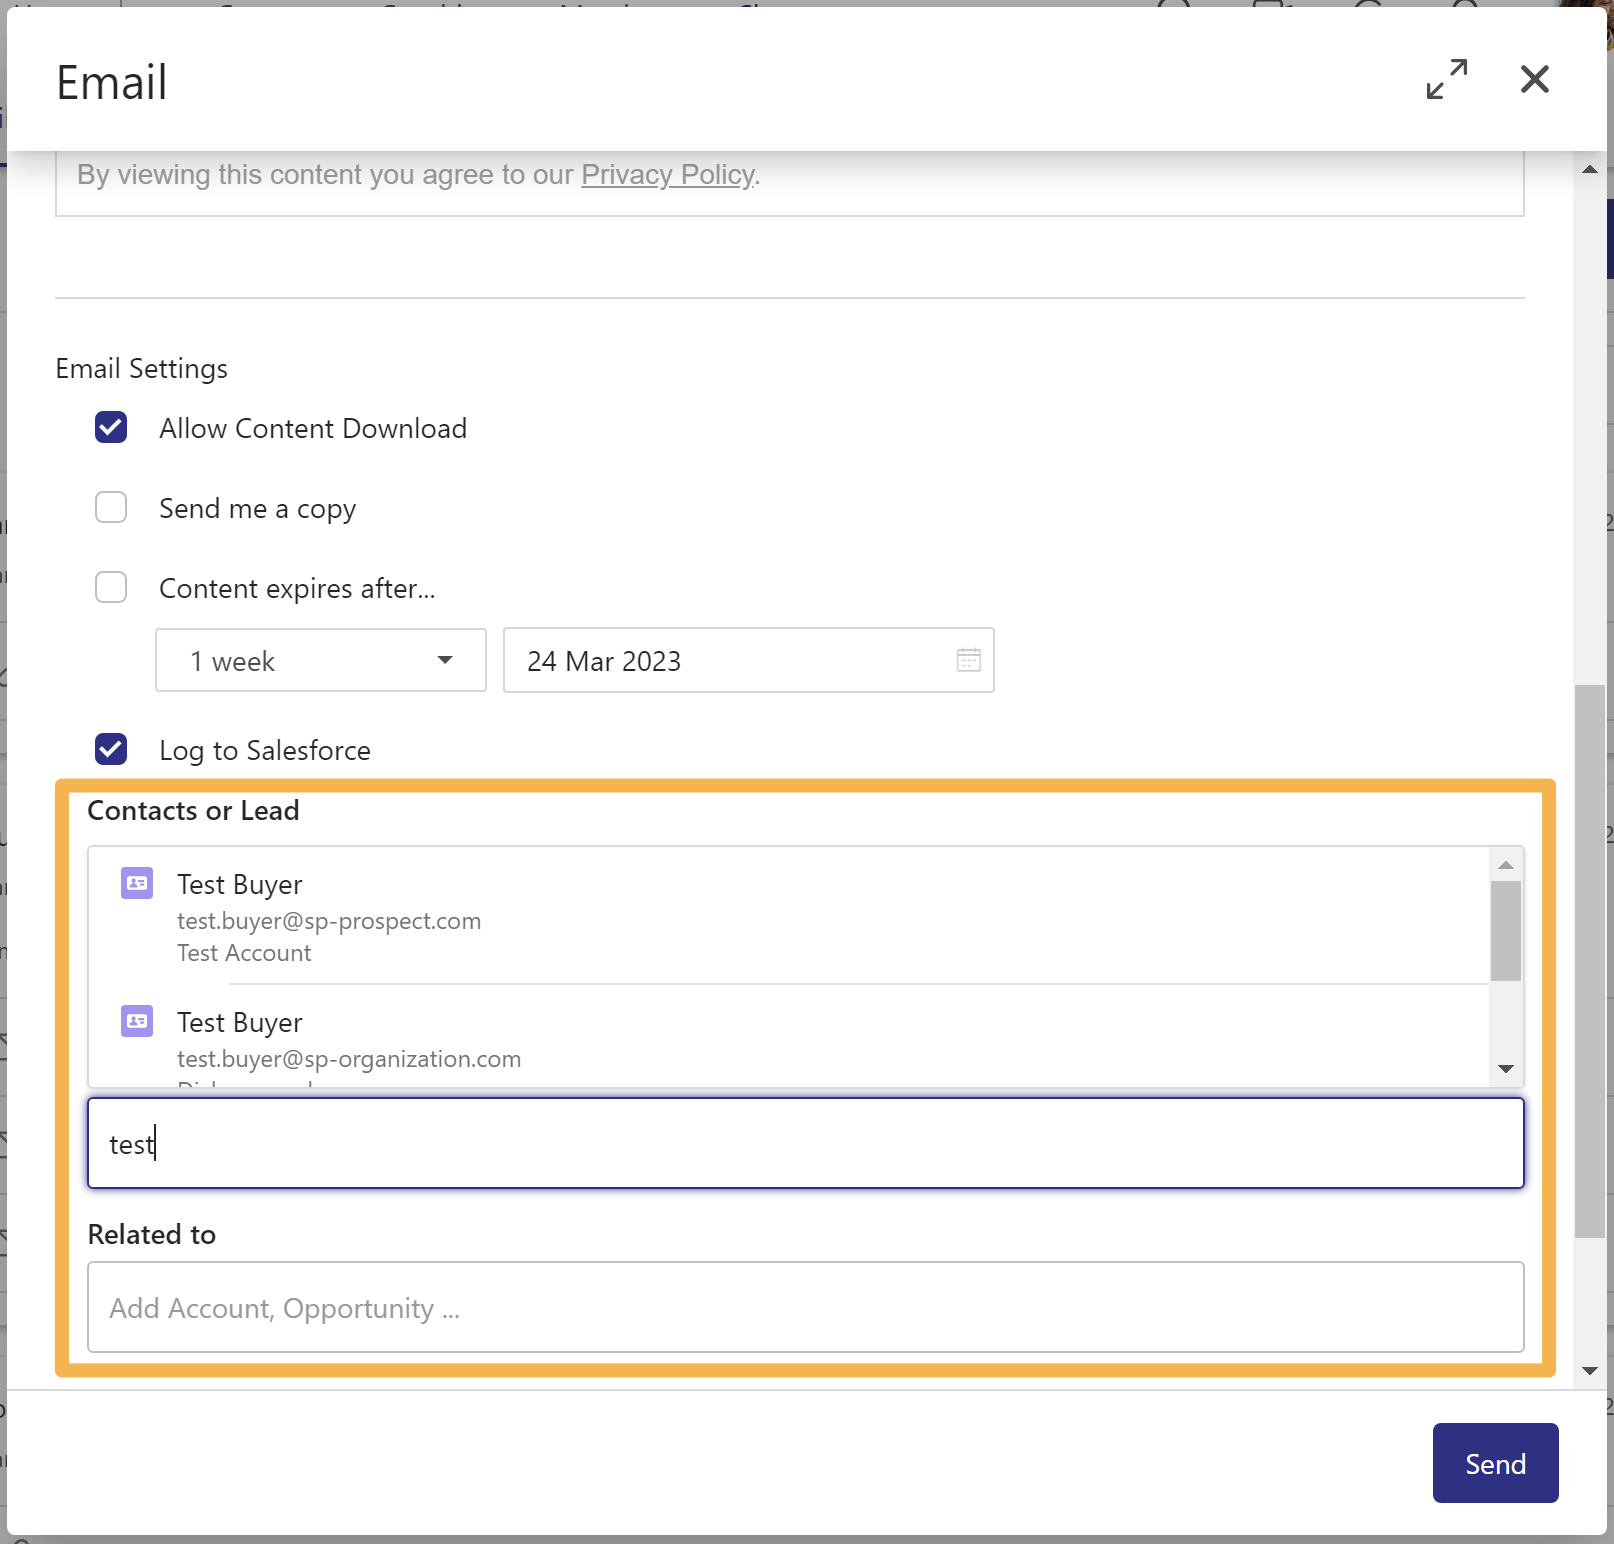Enable Send me a copy

pyautogui.click(x=111, y=507)
